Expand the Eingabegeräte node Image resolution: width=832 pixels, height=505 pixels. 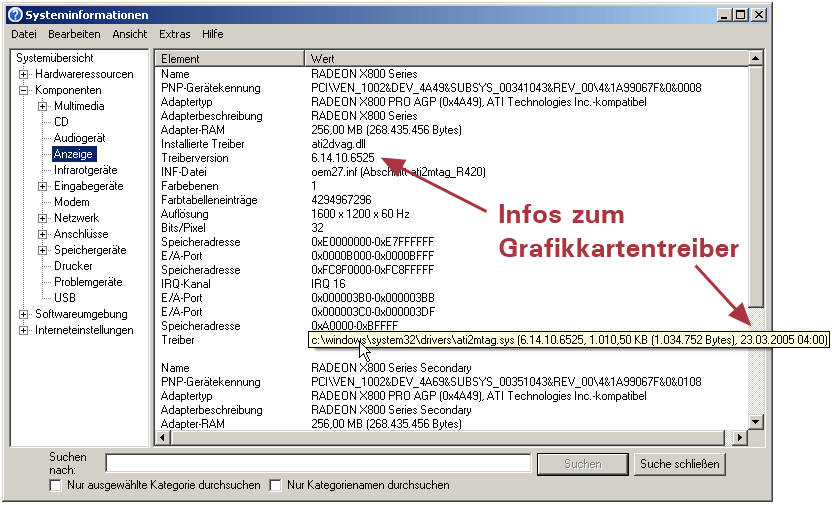coord(42,186)
